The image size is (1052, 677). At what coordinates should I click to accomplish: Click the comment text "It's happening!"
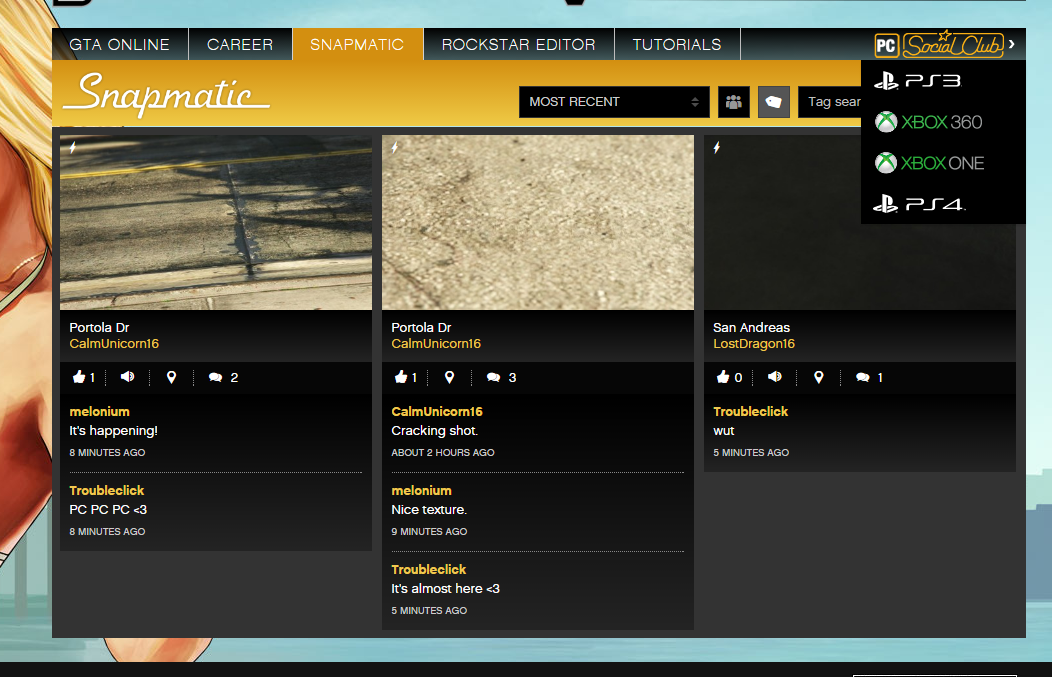coord(113,431)
